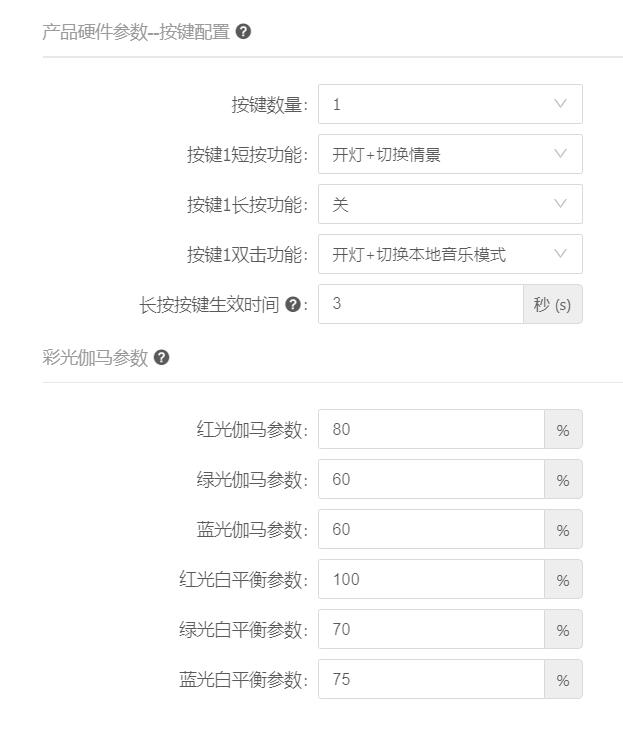
Task: Focus the 红光白平衡参数 input field
Action: point(431,579)
